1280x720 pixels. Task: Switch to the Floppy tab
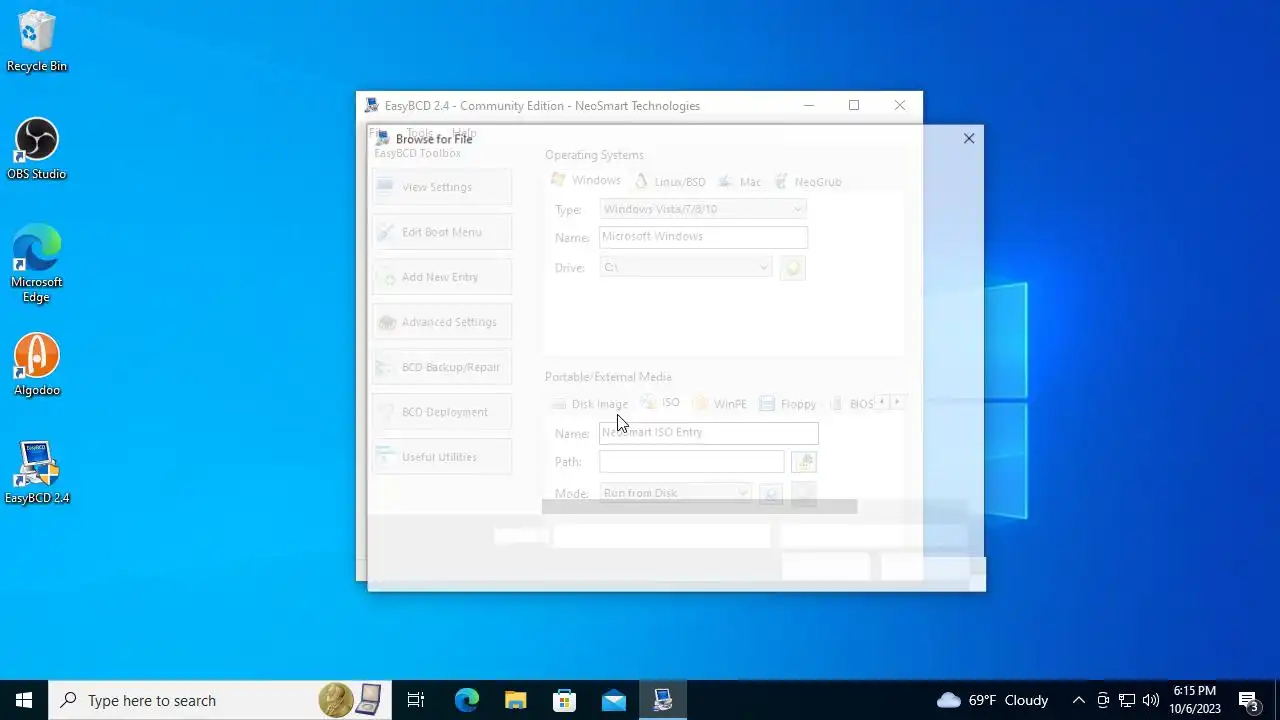coord(788,404)
